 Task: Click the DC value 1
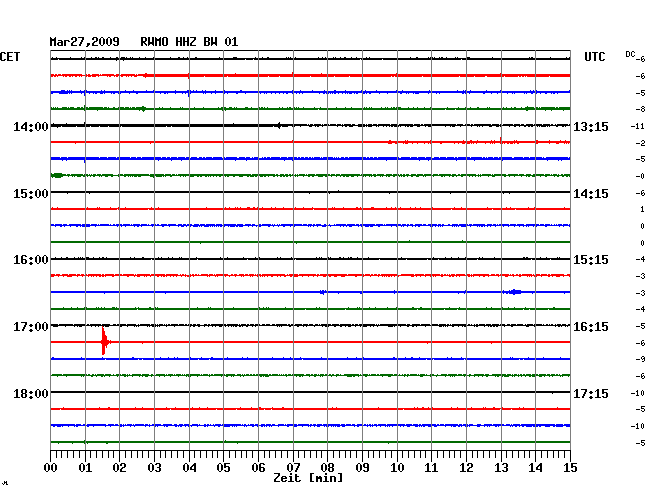pyautogui.click(x=643, y=209)
